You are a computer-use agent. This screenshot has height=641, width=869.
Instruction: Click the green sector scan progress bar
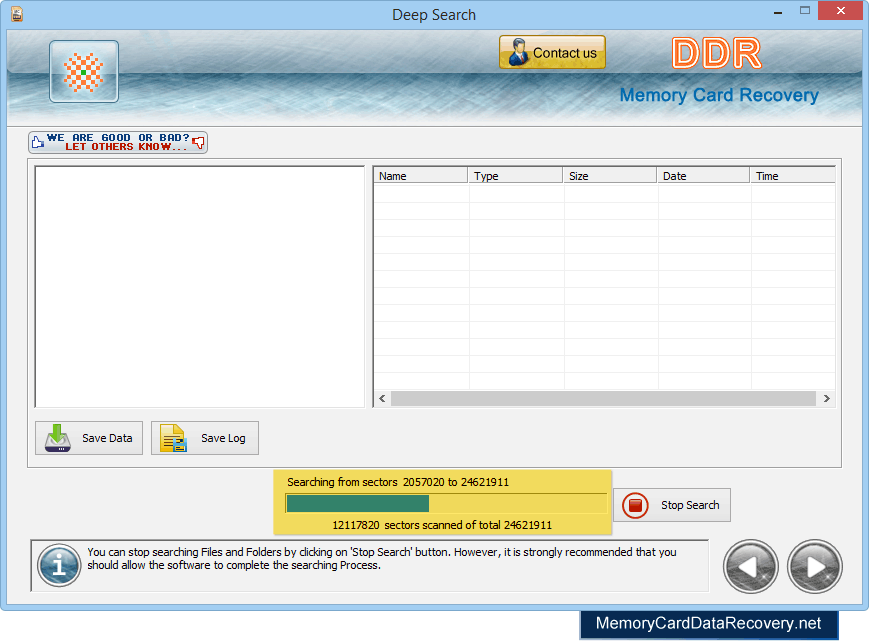coord(446,503)
